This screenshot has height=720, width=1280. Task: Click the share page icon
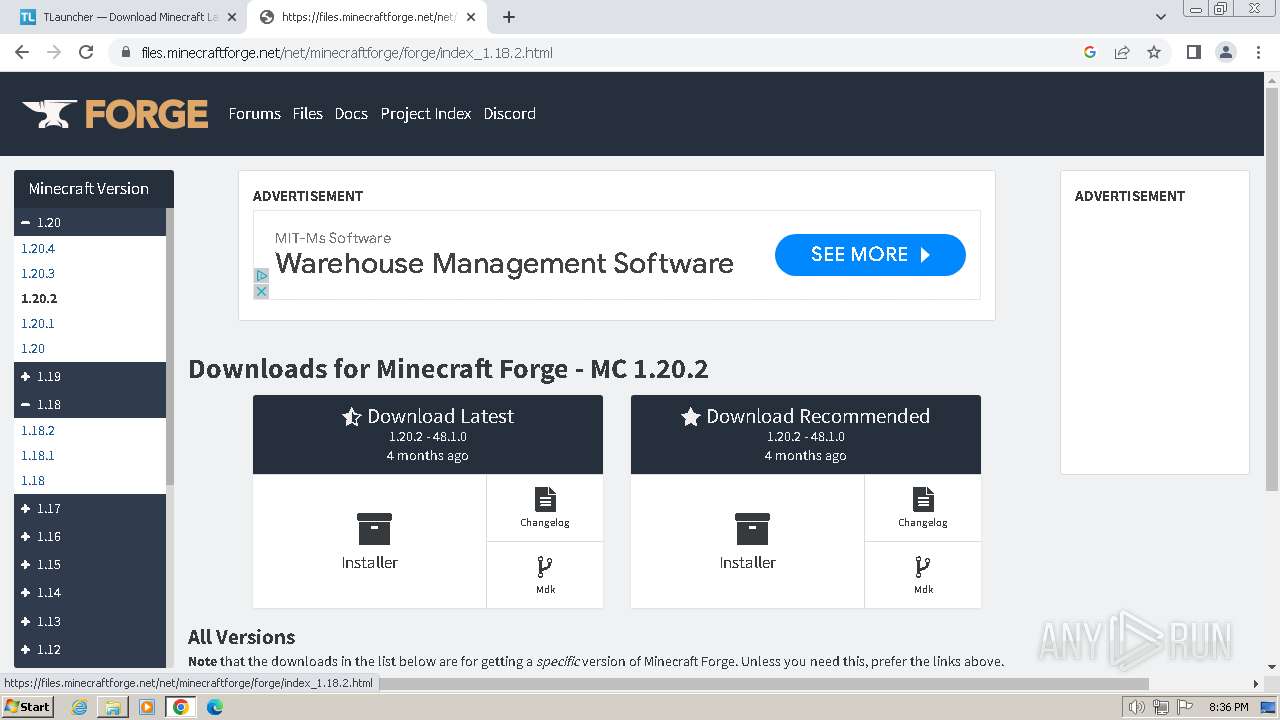[x=1122, y=52]
